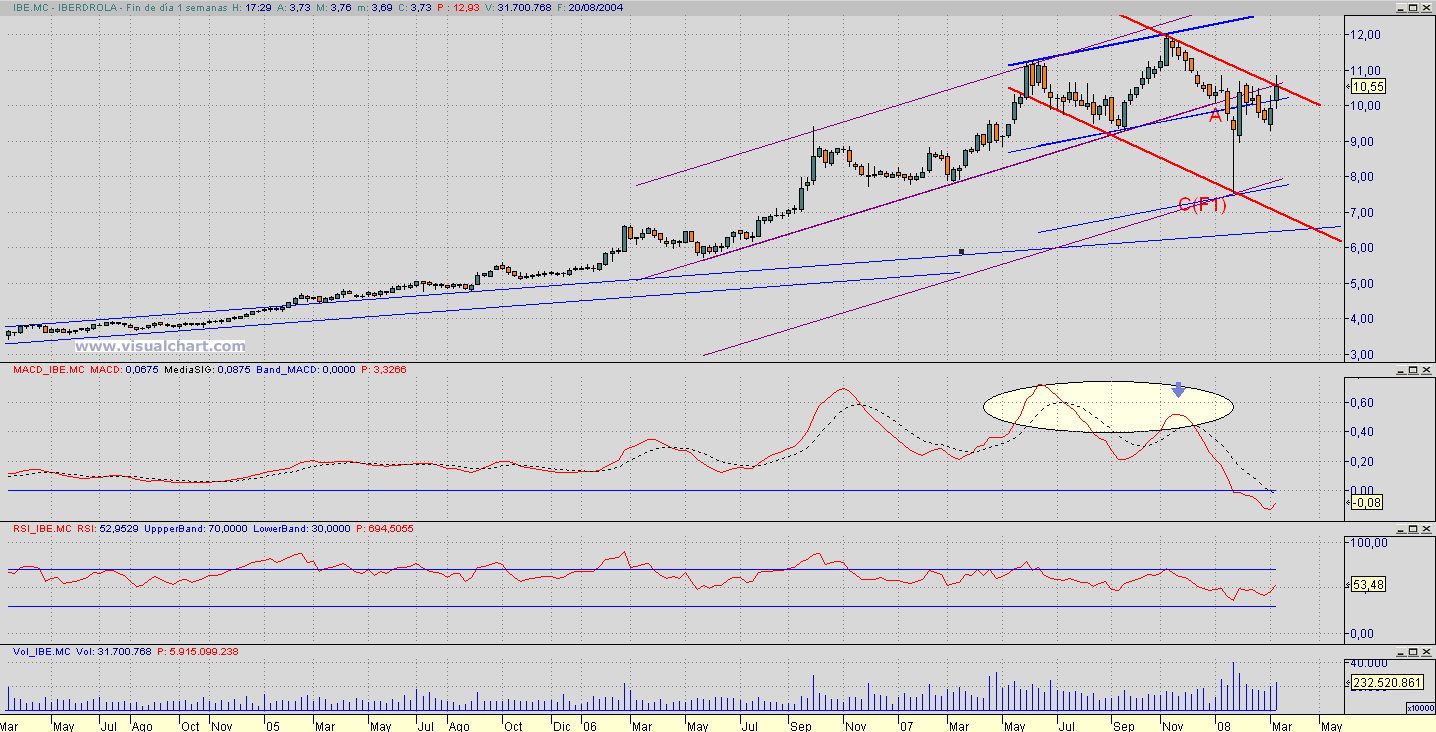Click the current price tag '10,55'
The height and width of the screenshot is (732, 1436).
1367,86
